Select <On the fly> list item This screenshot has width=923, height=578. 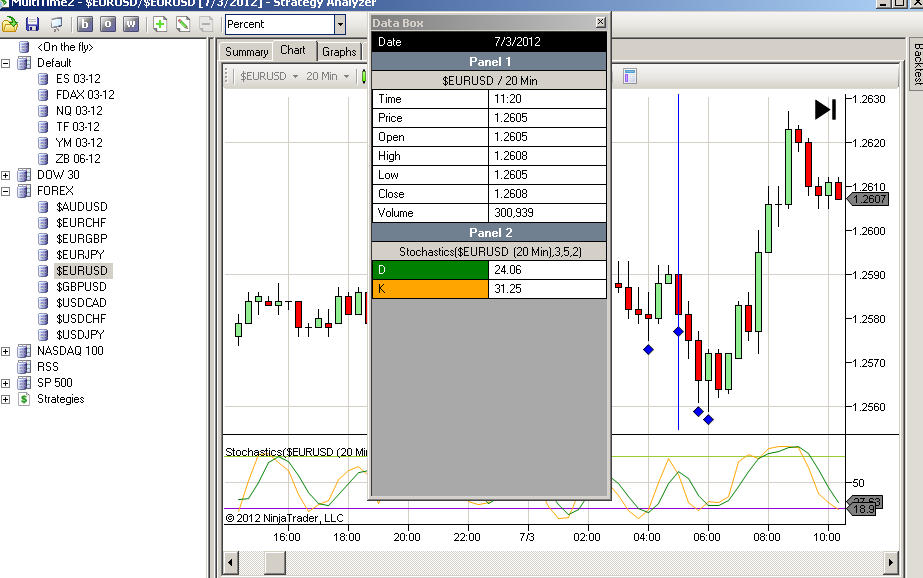[65, 47]
